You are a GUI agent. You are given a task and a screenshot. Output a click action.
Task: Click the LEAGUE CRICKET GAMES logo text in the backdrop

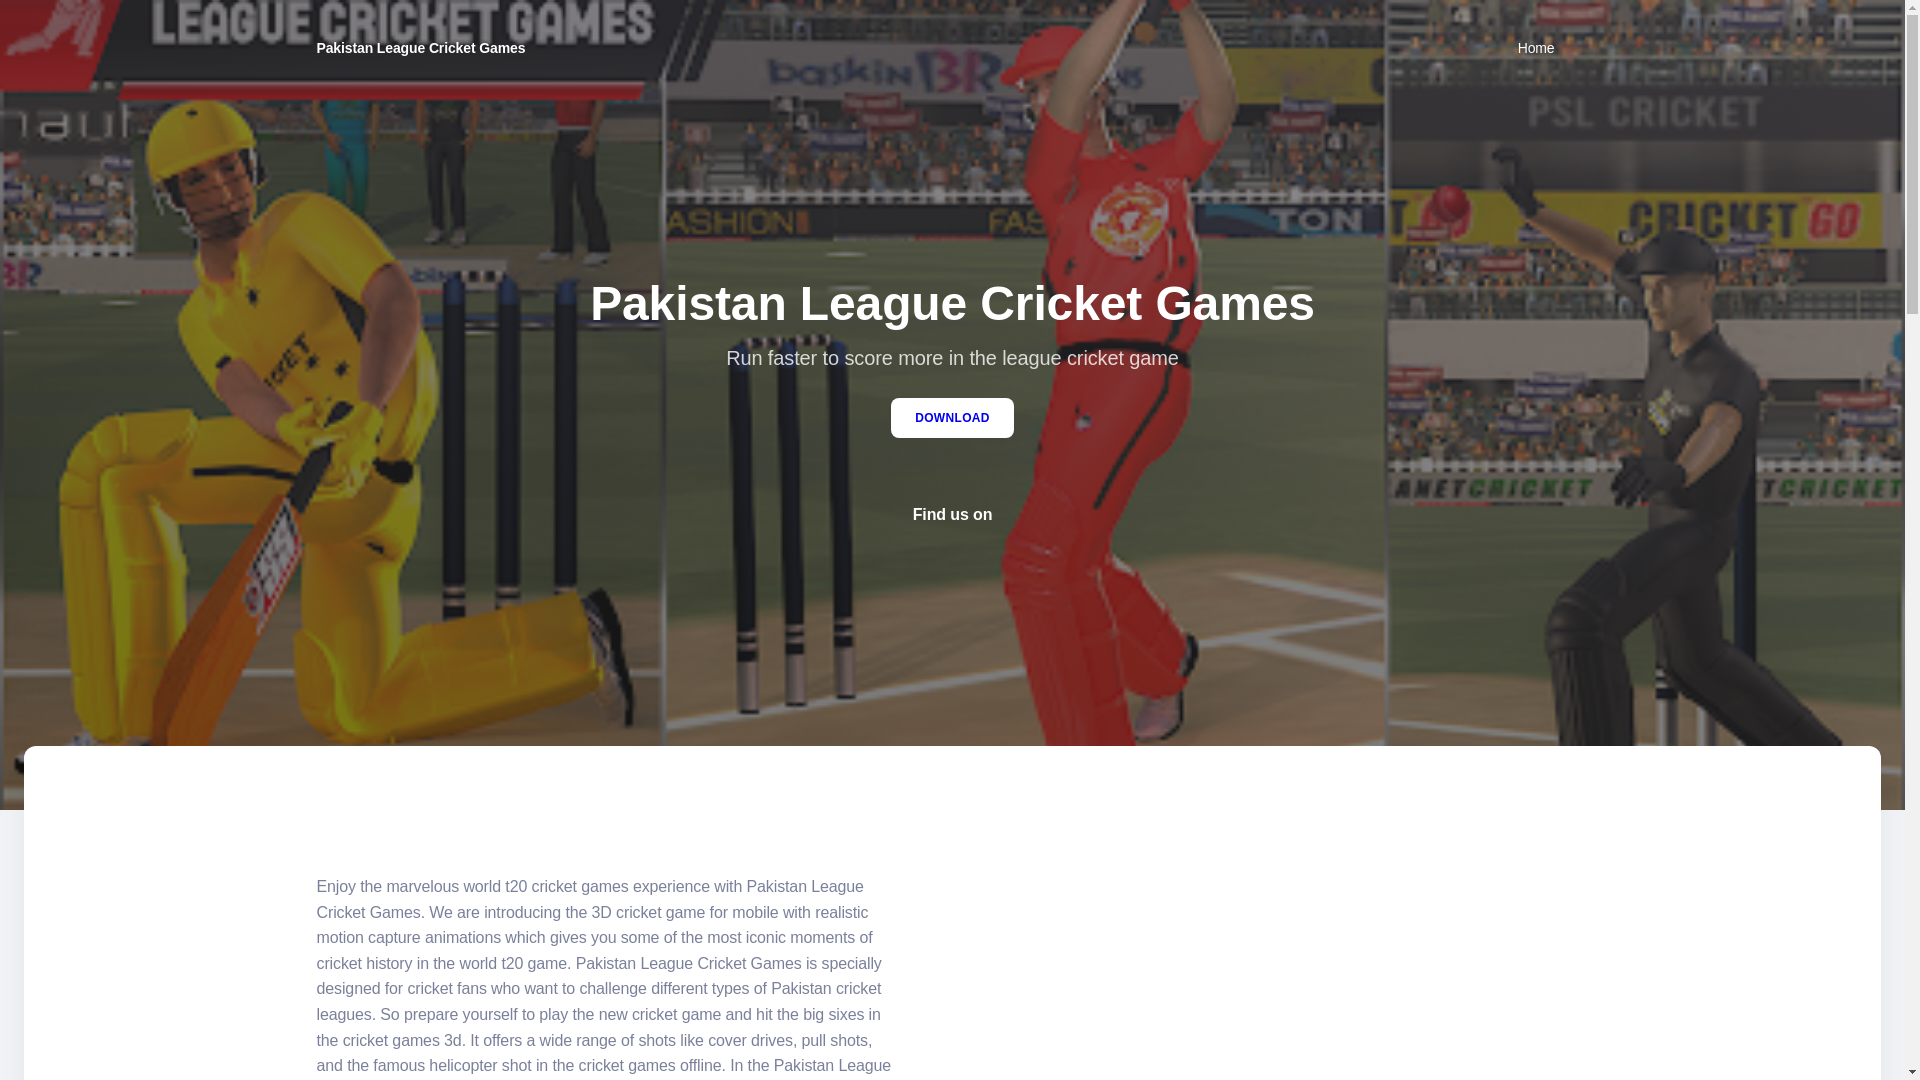(x=400, y=25)
